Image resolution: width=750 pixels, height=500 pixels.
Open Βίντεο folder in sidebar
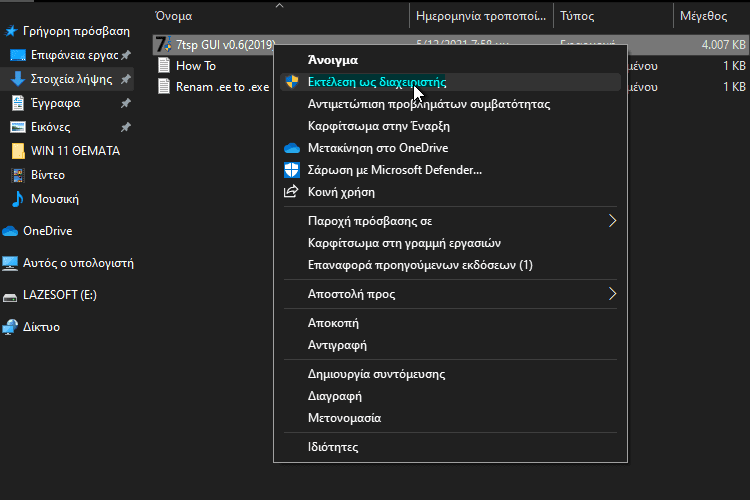click(x=48, y=175)
